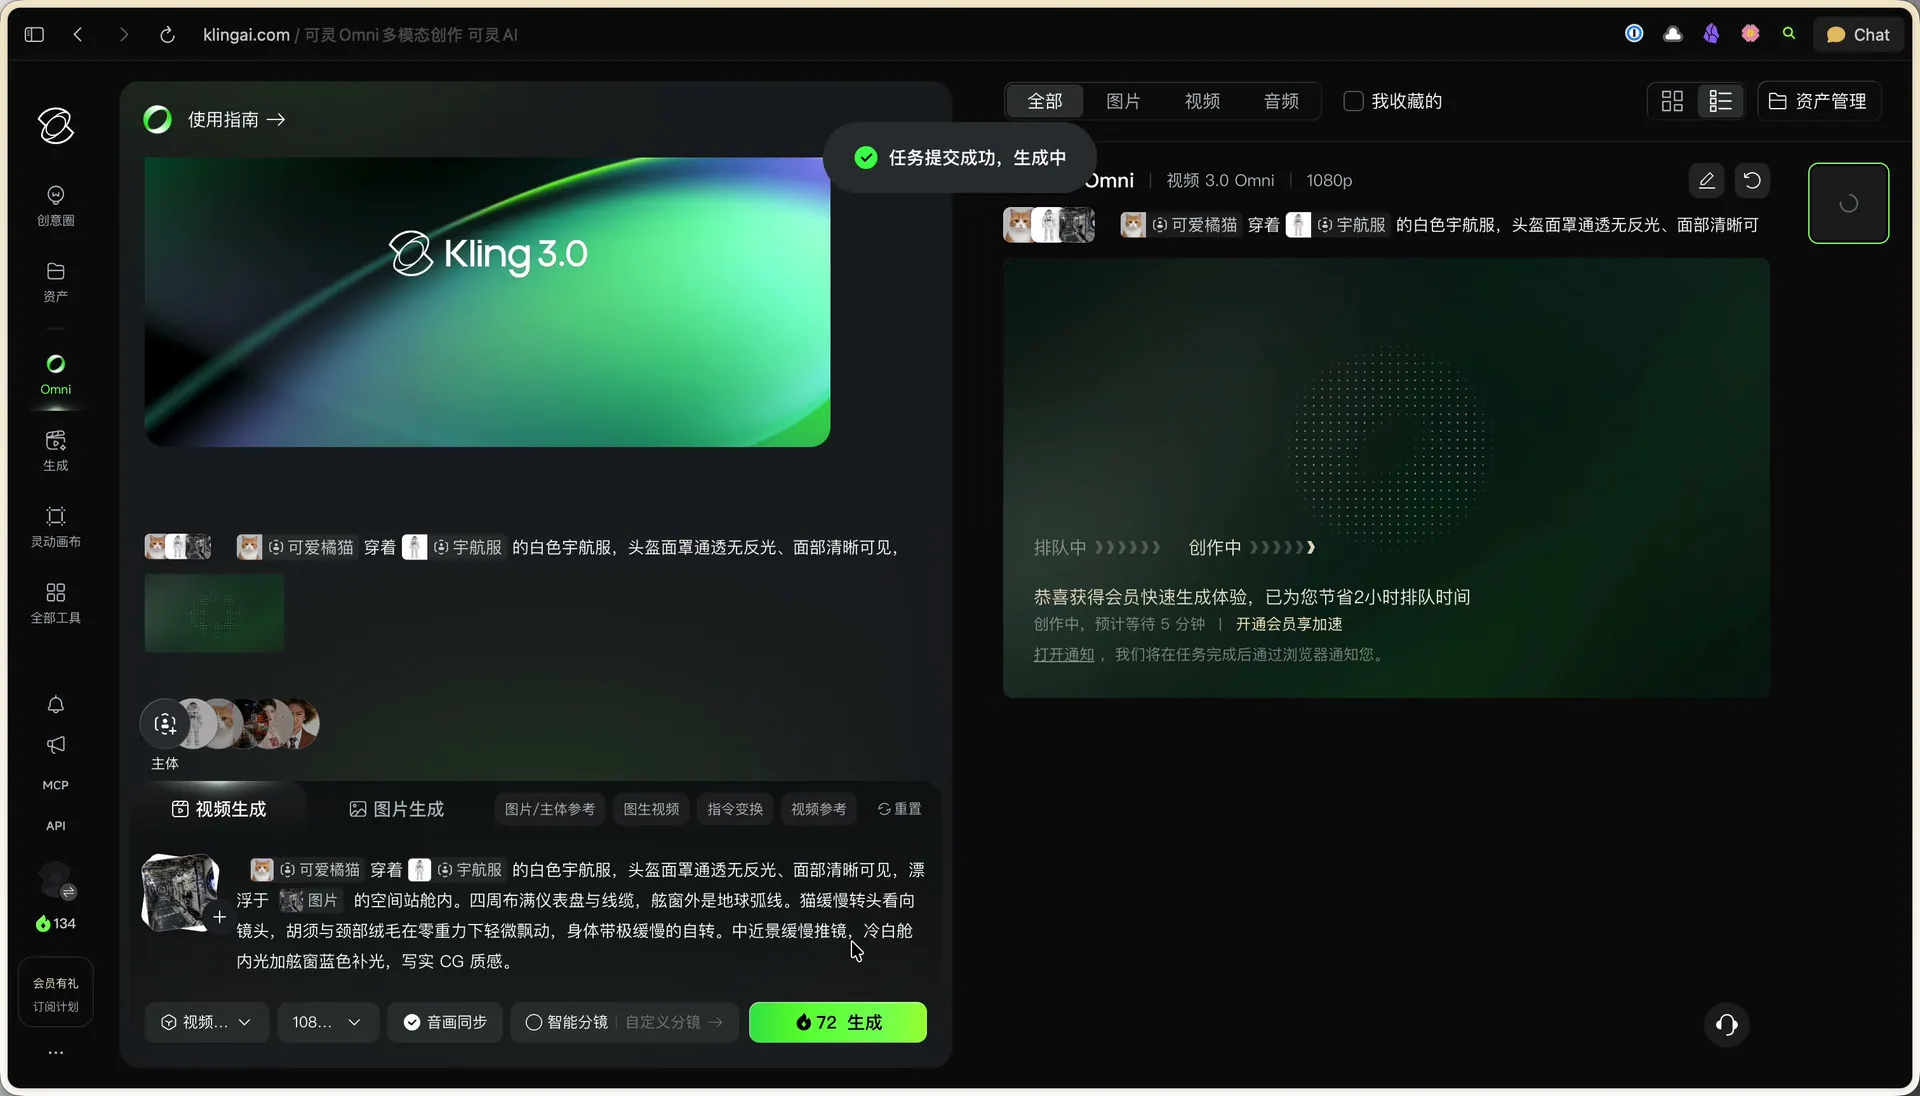Check the 我收藏的 checkbox
The height and width of the screenshot is (1096, 1920).
(x=1353, y=101)
